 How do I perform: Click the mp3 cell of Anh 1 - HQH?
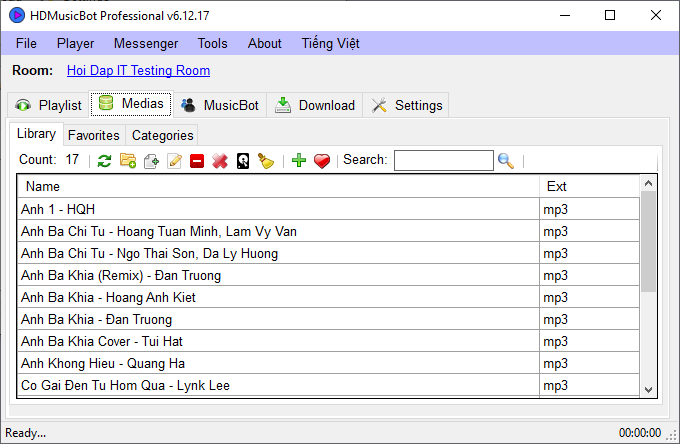tap(590, 209)
